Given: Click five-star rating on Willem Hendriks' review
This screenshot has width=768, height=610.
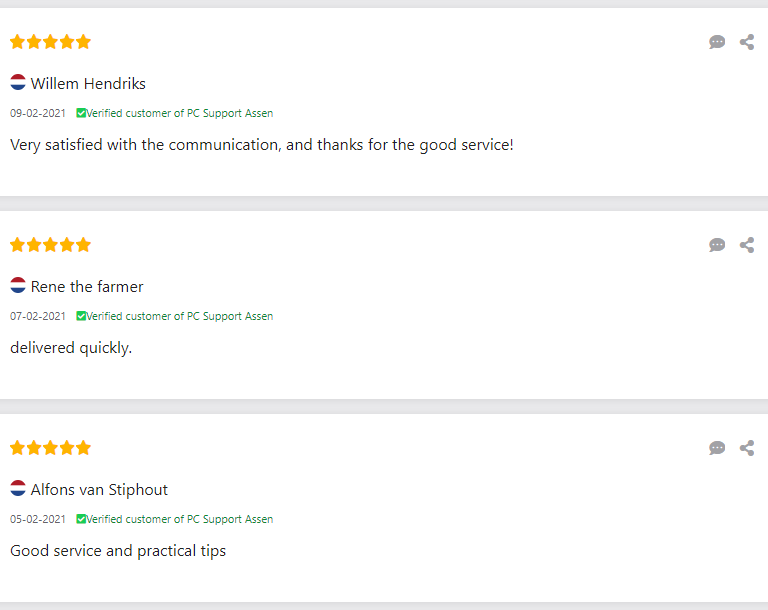Looking at the screenshot, I should [50, 42].
